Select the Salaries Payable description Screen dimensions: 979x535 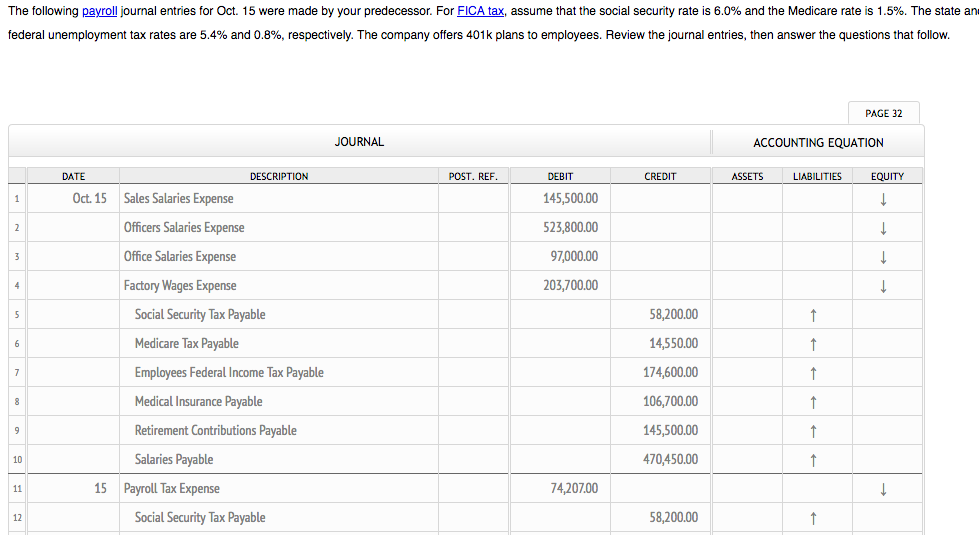tap(174, 459)
